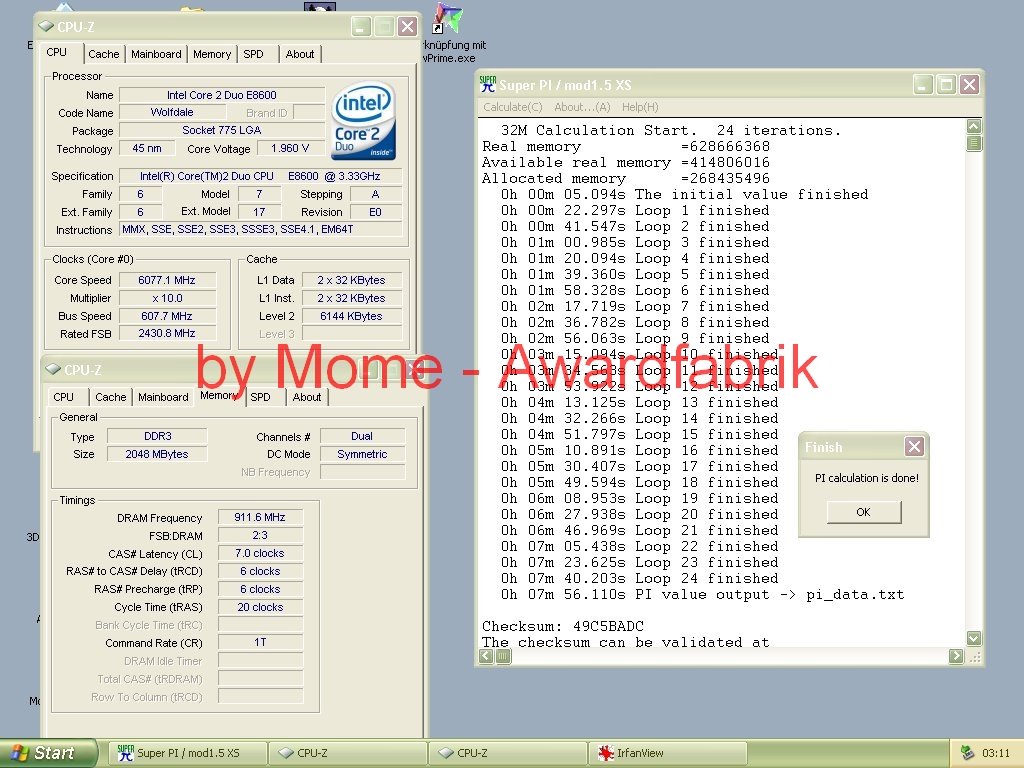Viewport: 1024px width, 768px height.
Task: Open Calculate(C) menu in Super PI
Action: [x=513, y=107]
